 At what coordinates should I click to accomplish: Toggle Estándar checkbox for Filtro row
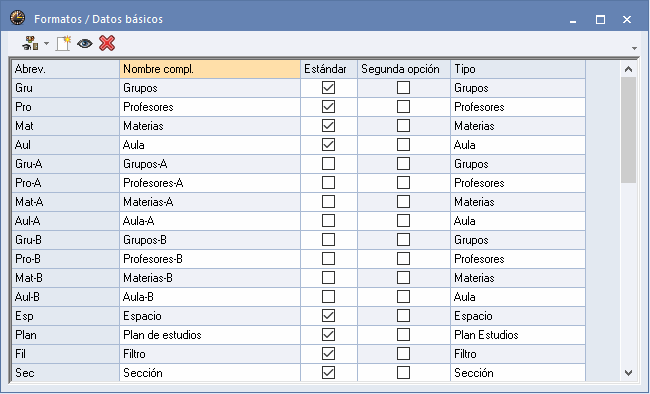[328, 354]
